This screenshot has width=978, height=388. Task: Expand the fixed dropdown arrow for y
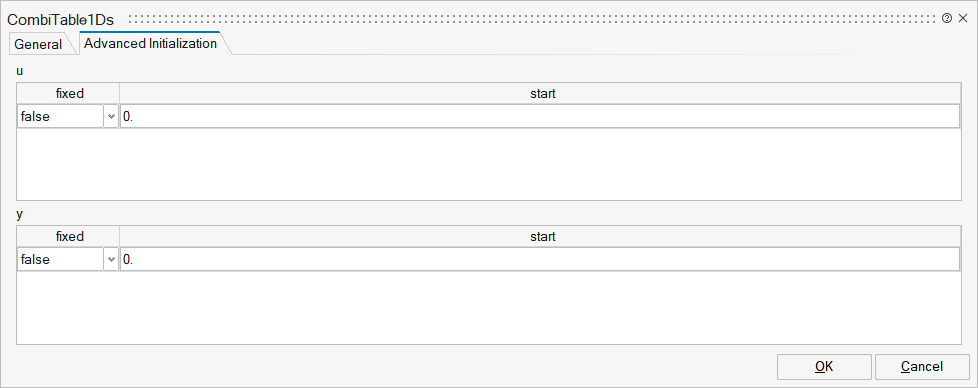click(x=112, y=260)
